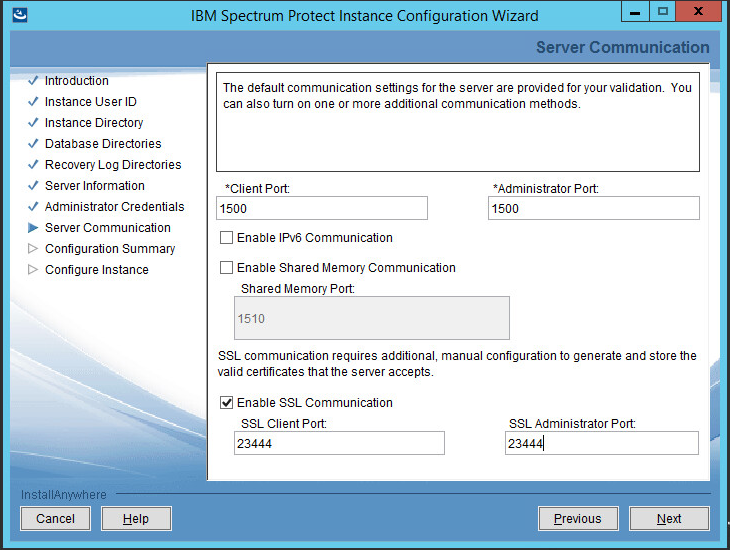The width and height of the screenshot is (730, 550).
Task: Click the triangle icon beside Configure Instance
Action: tap(33, 270)
